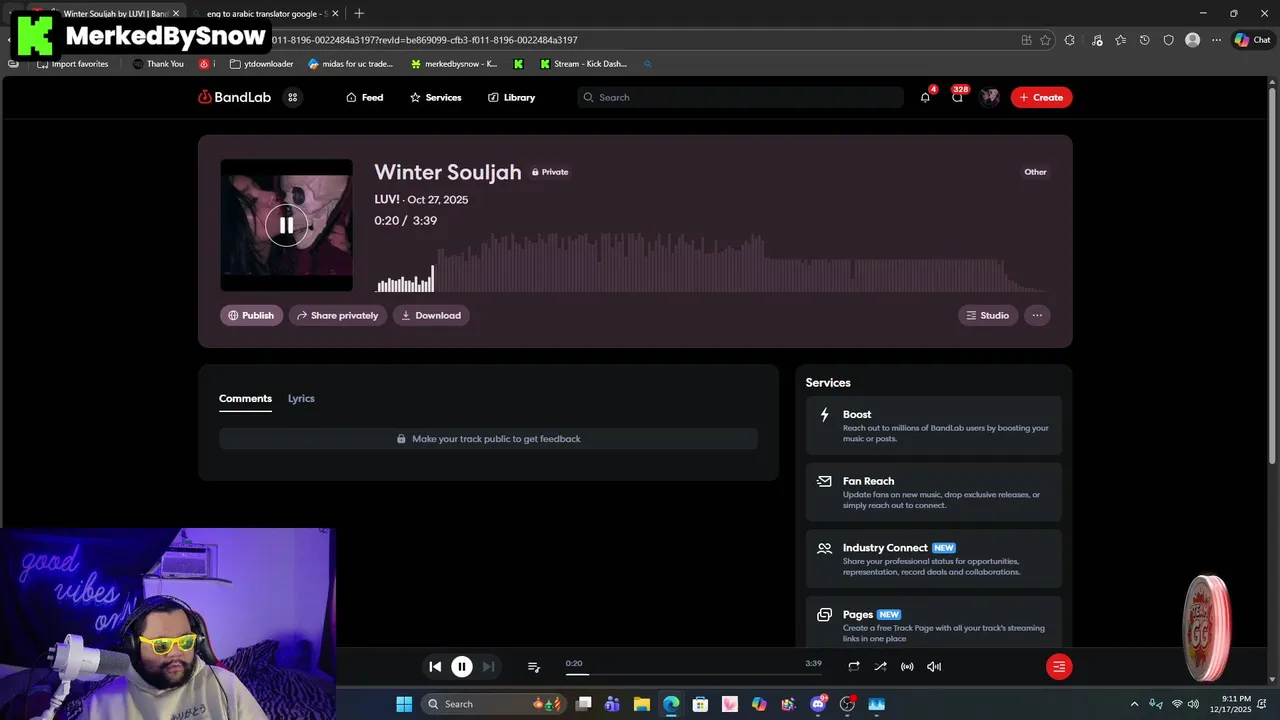This screenshot has height=720, width=1280.
Task: Open the user profile avatar menu
Action: (x=990, y=97)
